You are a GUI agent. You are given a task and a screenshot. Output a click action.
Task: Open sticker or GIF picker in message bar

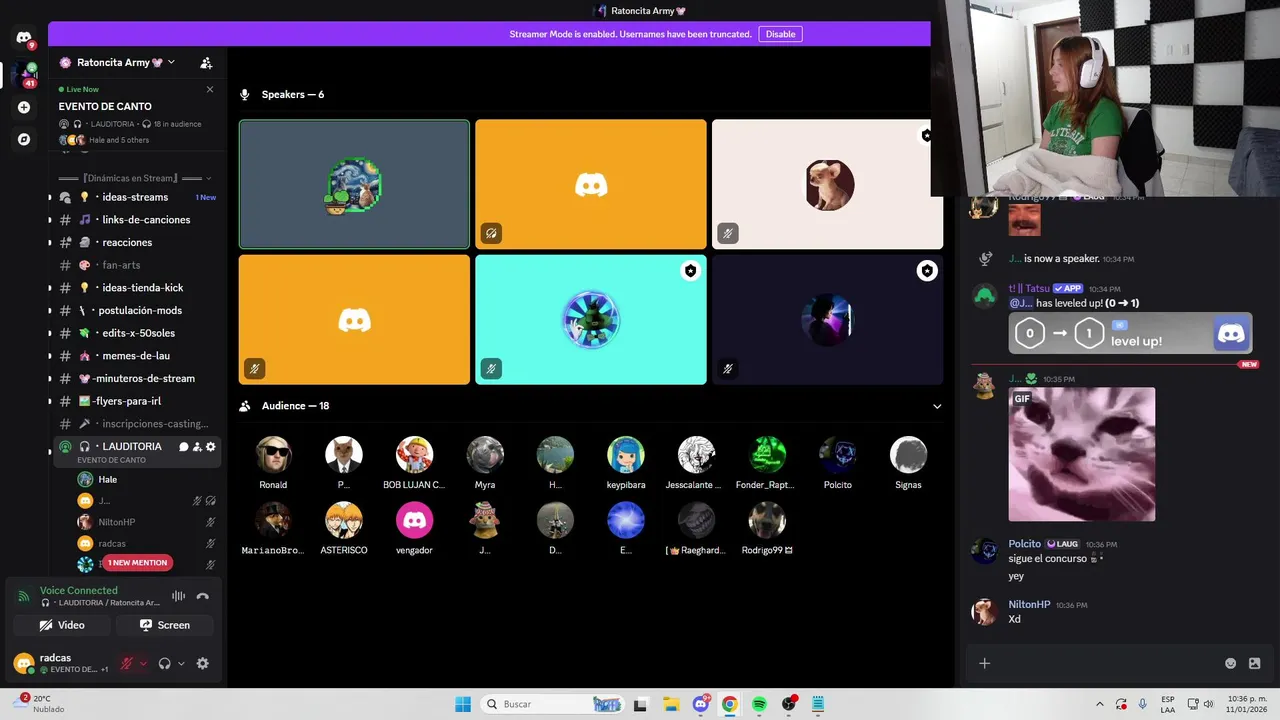1255,663
